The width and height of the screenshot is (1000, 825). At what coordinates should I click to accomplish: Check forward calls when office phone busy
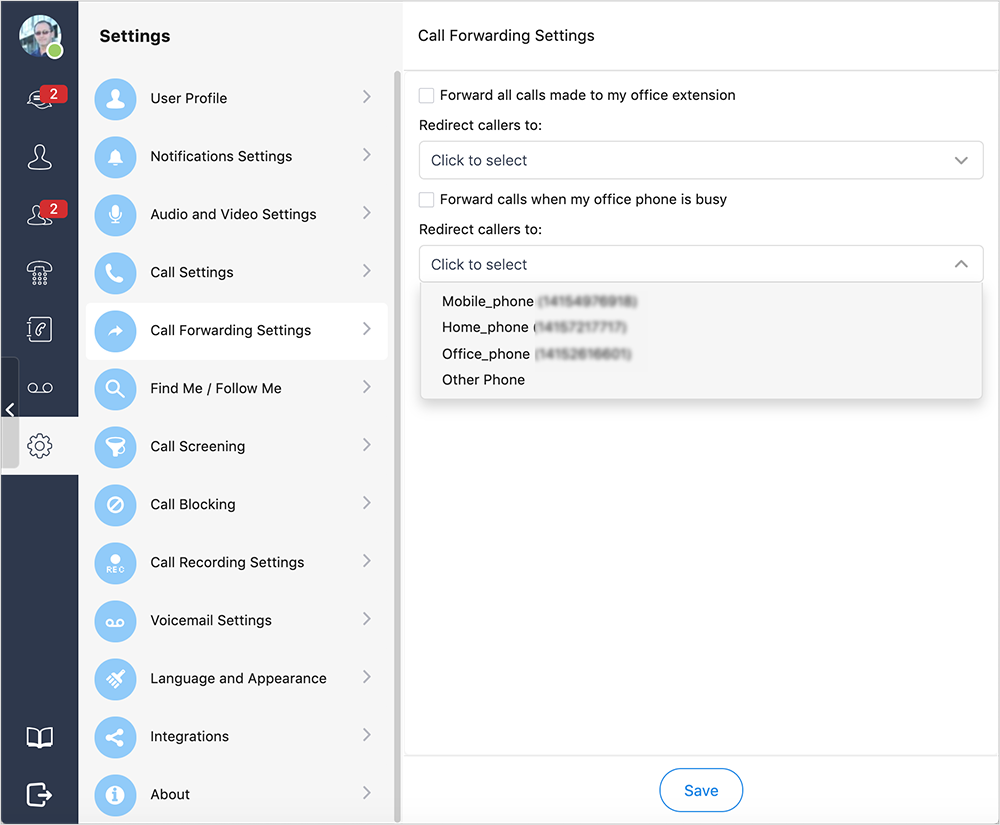pyautogui.click(x=427, y=200)
